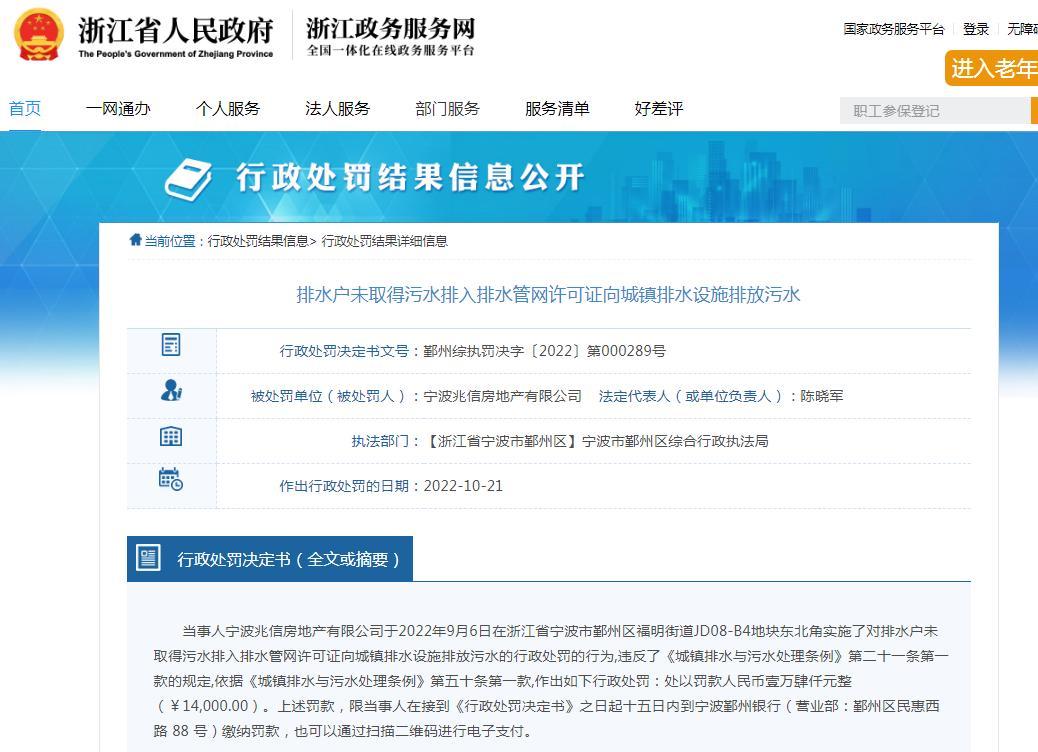The height and width of the screenshot is (752, 1038).
Task: Click the calendar icon beside 作出行政处罚的日期
Action: [x=171, y=479]
